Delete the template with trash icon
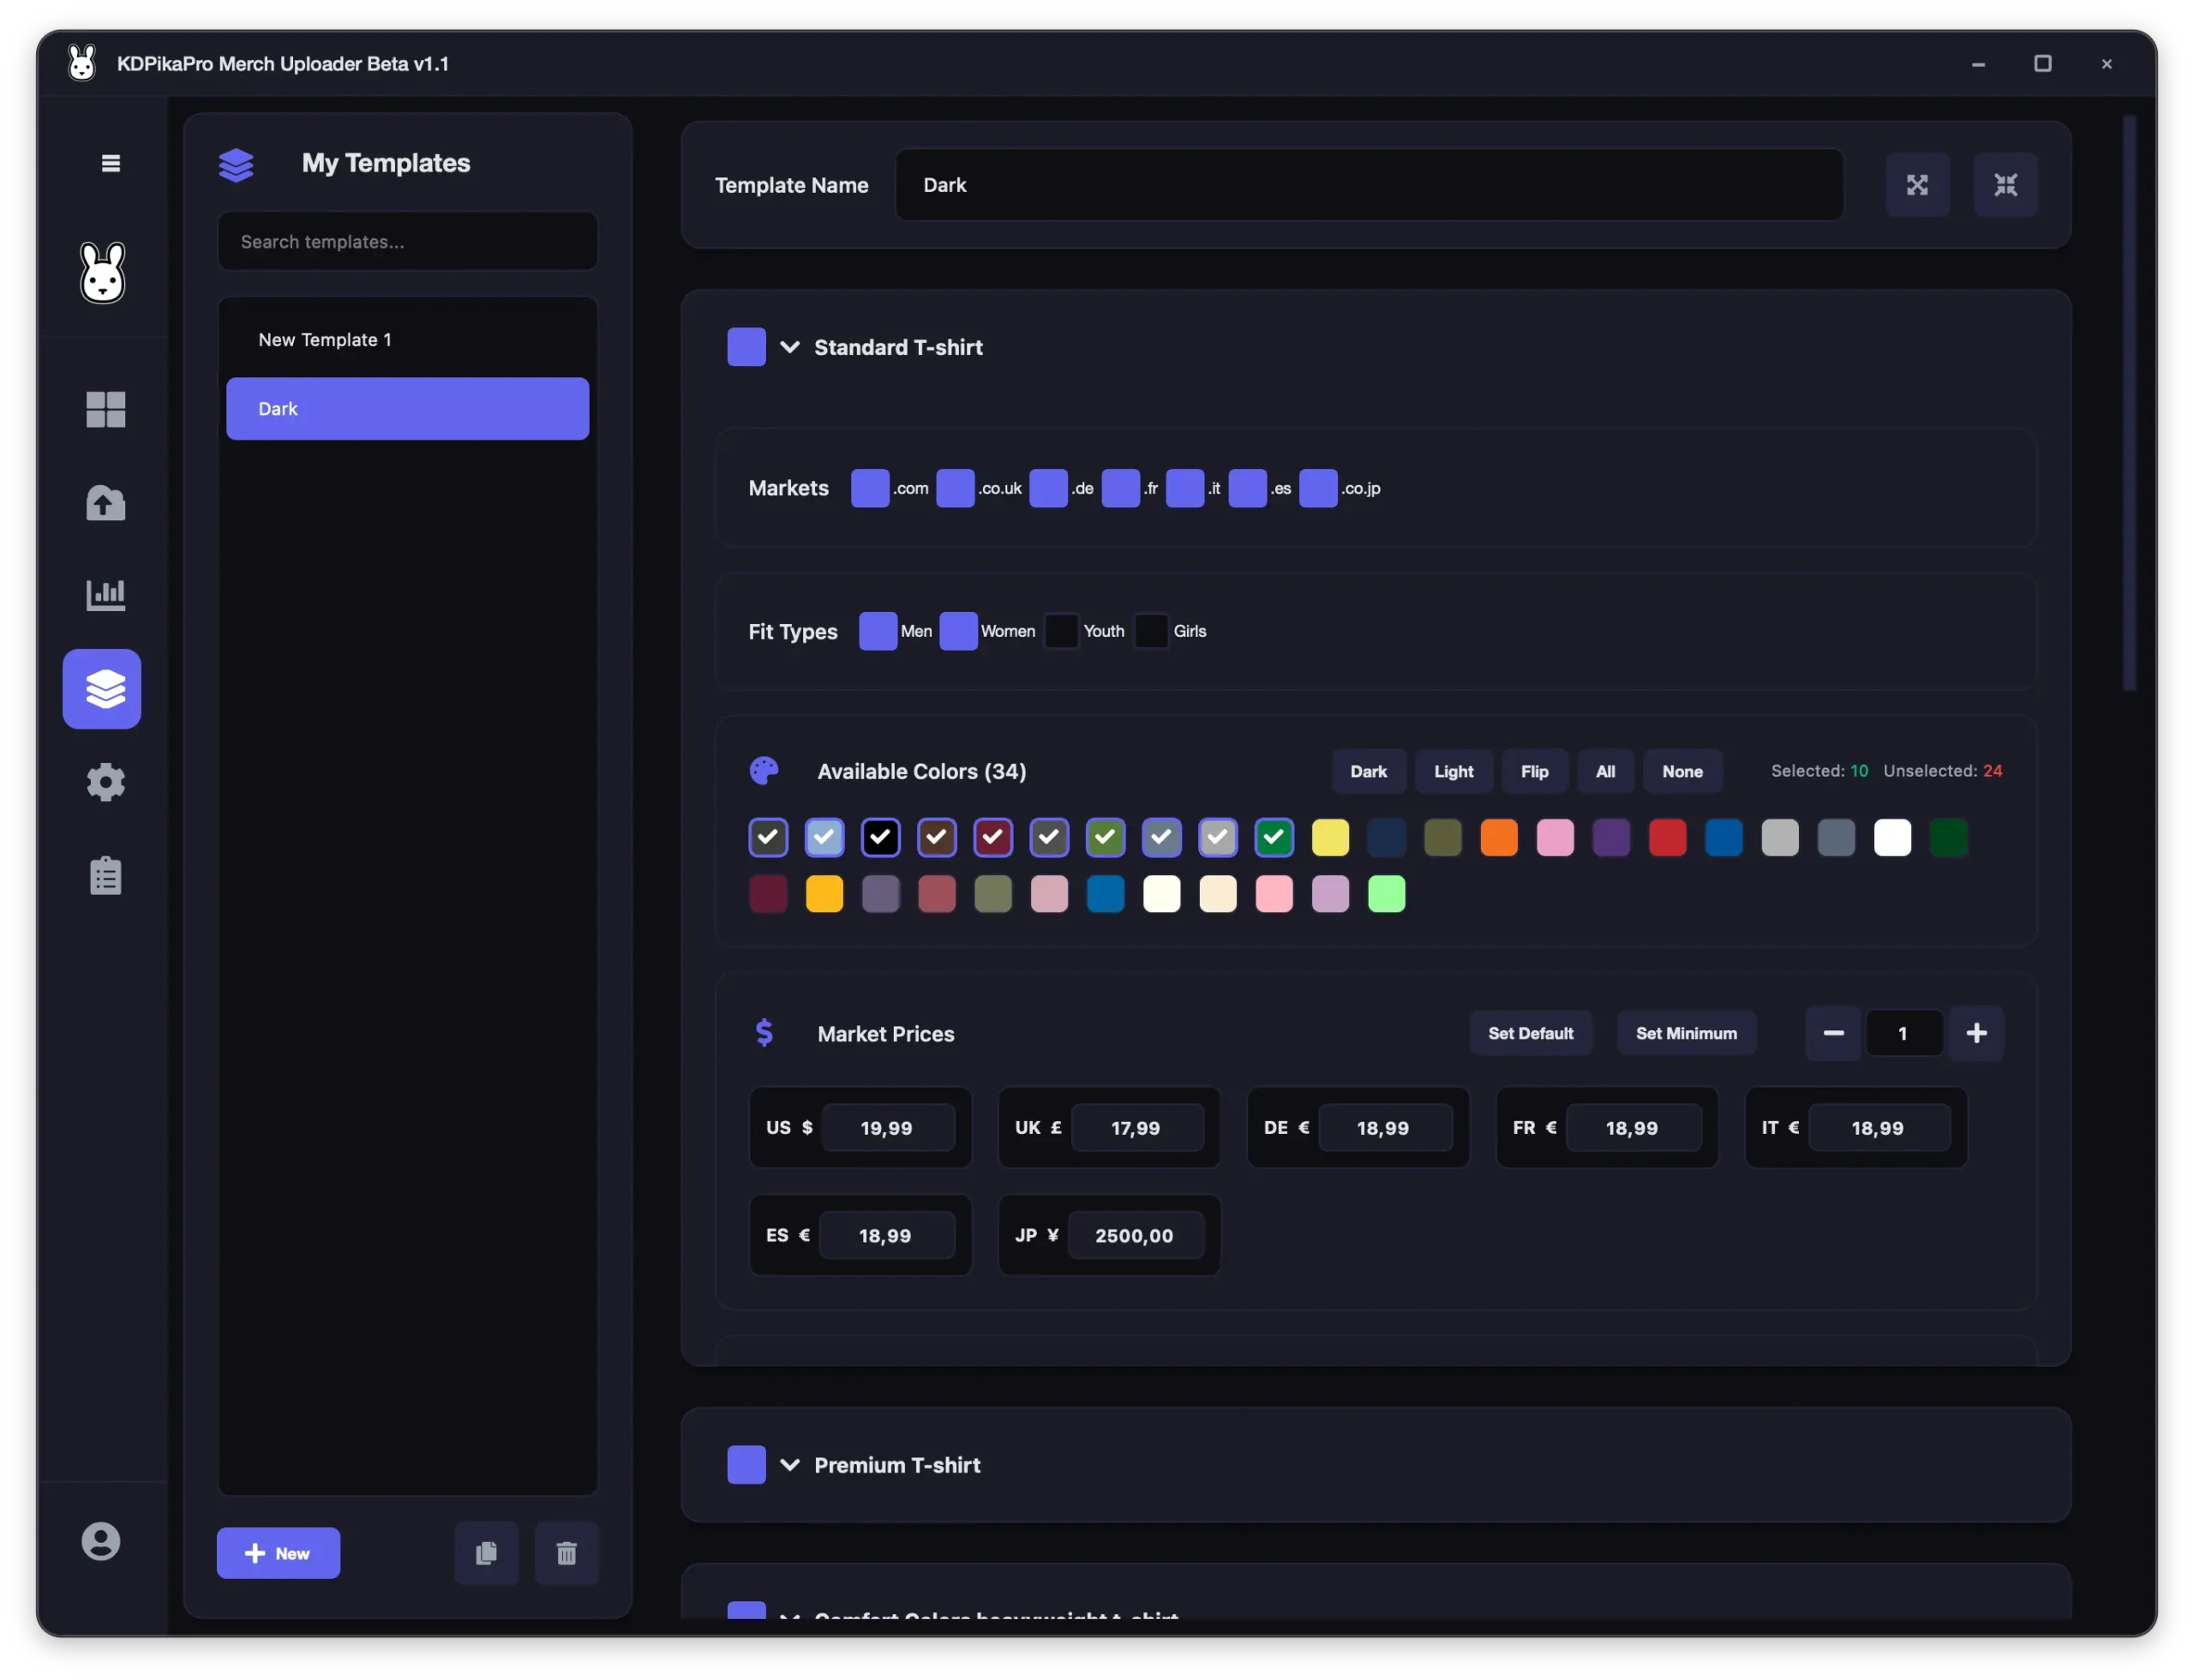 [566, 1553]
